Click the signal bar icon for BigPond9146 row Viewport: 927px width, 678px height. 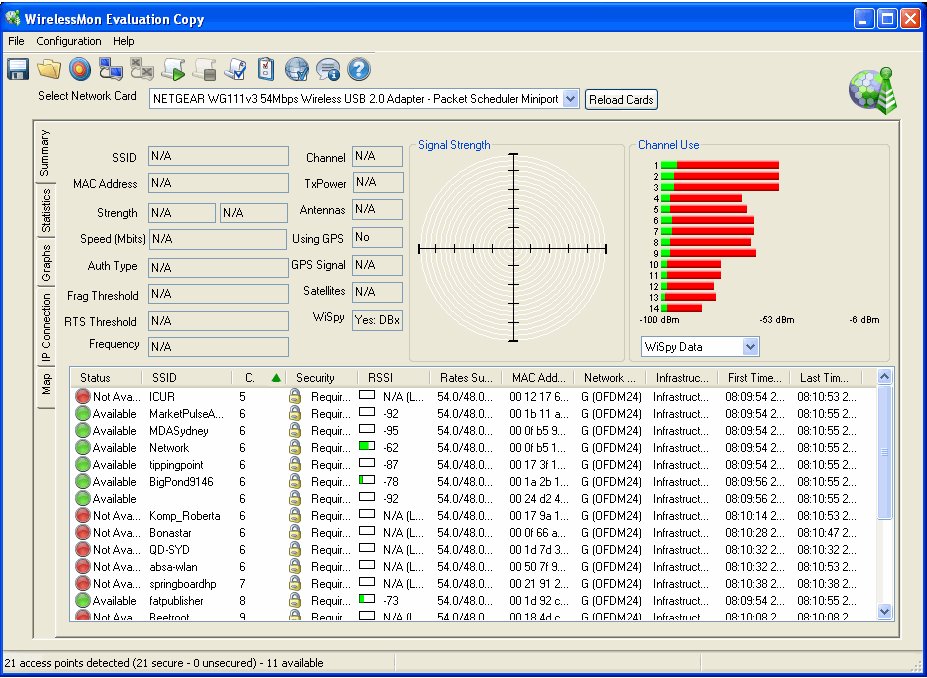tap(367, 480)
